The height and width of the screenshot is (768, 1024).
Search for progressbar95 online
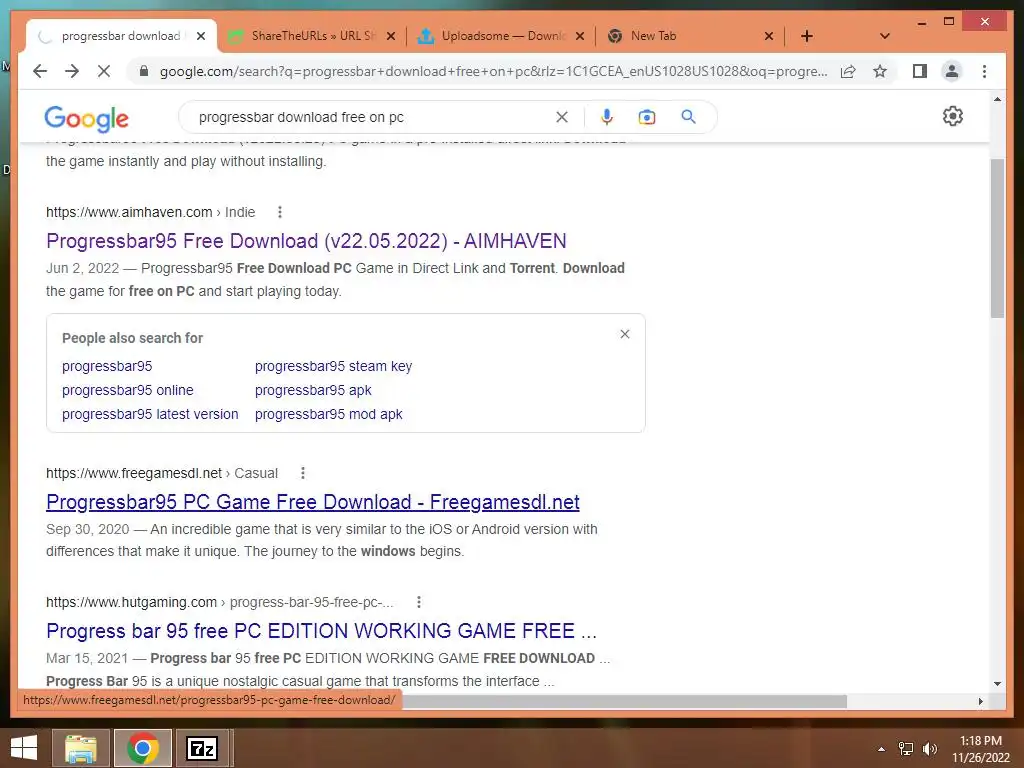[x=128, y=390]
